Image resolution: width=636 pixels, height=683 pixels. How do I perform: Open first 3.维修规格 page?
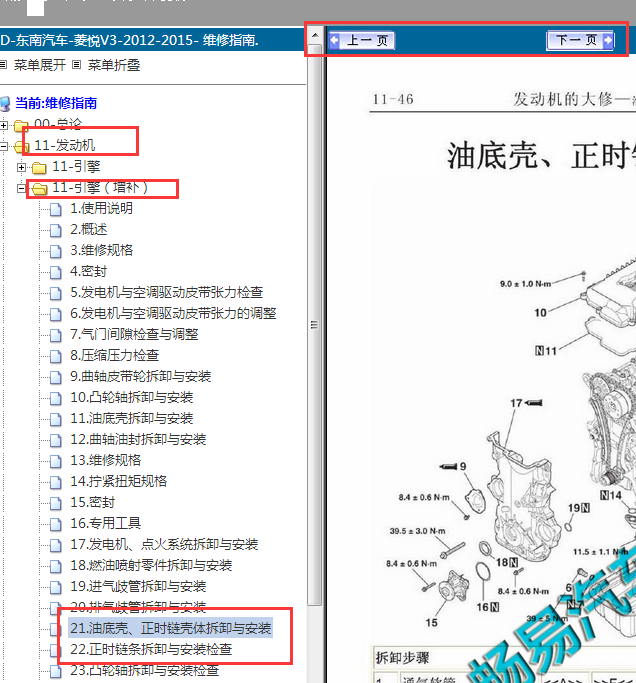101,250
